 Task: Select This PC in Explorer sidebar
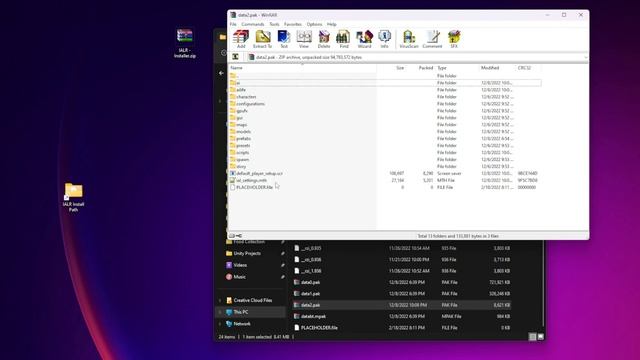[x=251, y=312]
